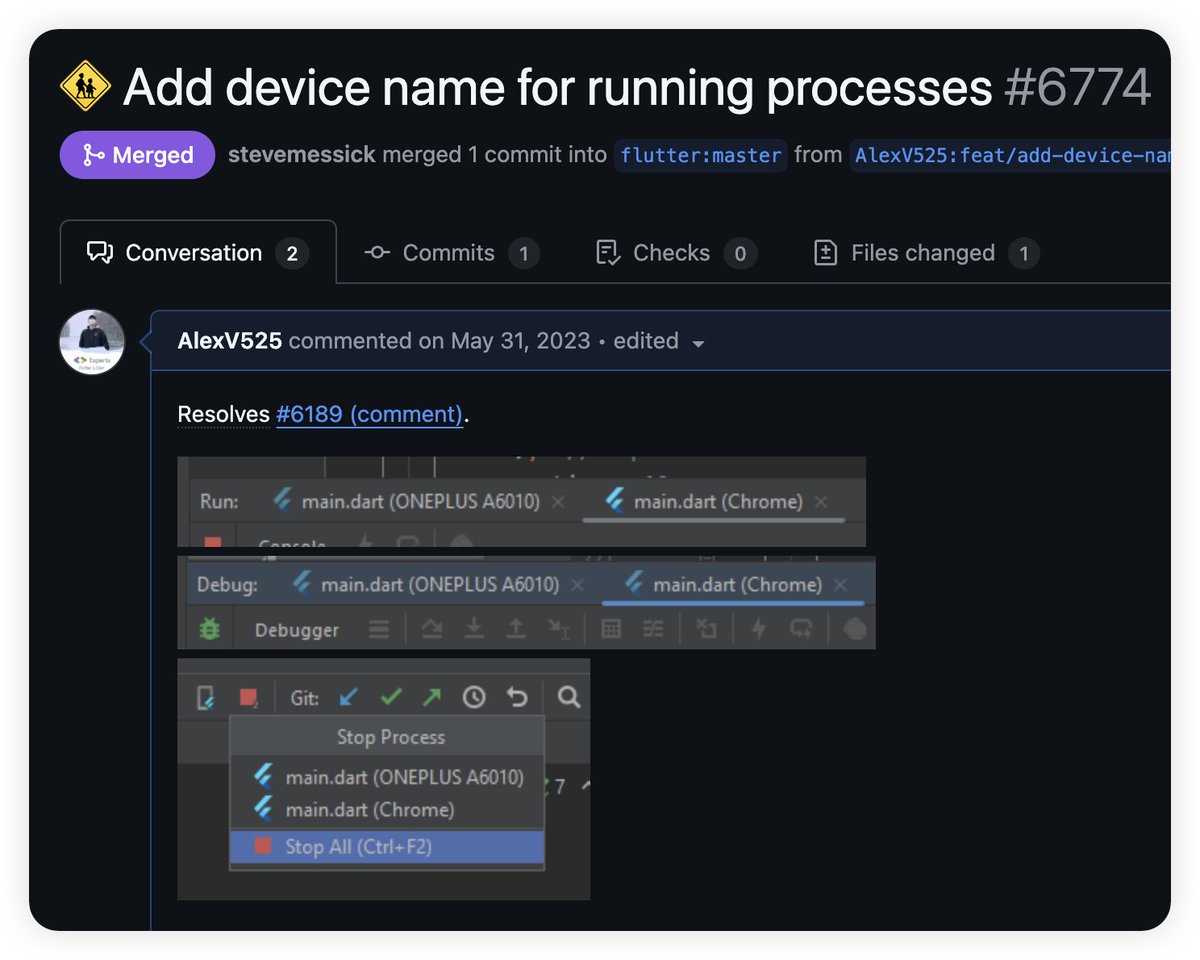The height and width of the screenshot is (960, 1200).
Task: Click the Conversation count badge '2'
Action: pyautogui.click(x=292, y=254)
